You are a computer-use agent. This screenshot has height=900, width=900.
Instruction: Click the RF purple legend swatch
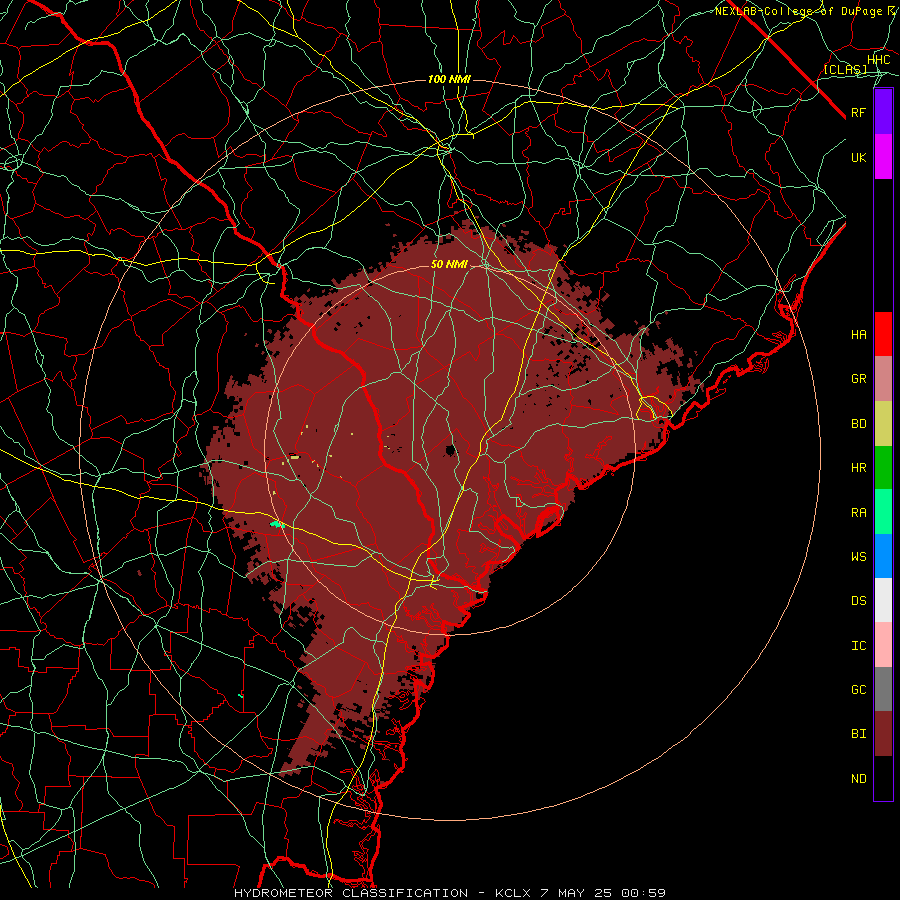(883, 112)
